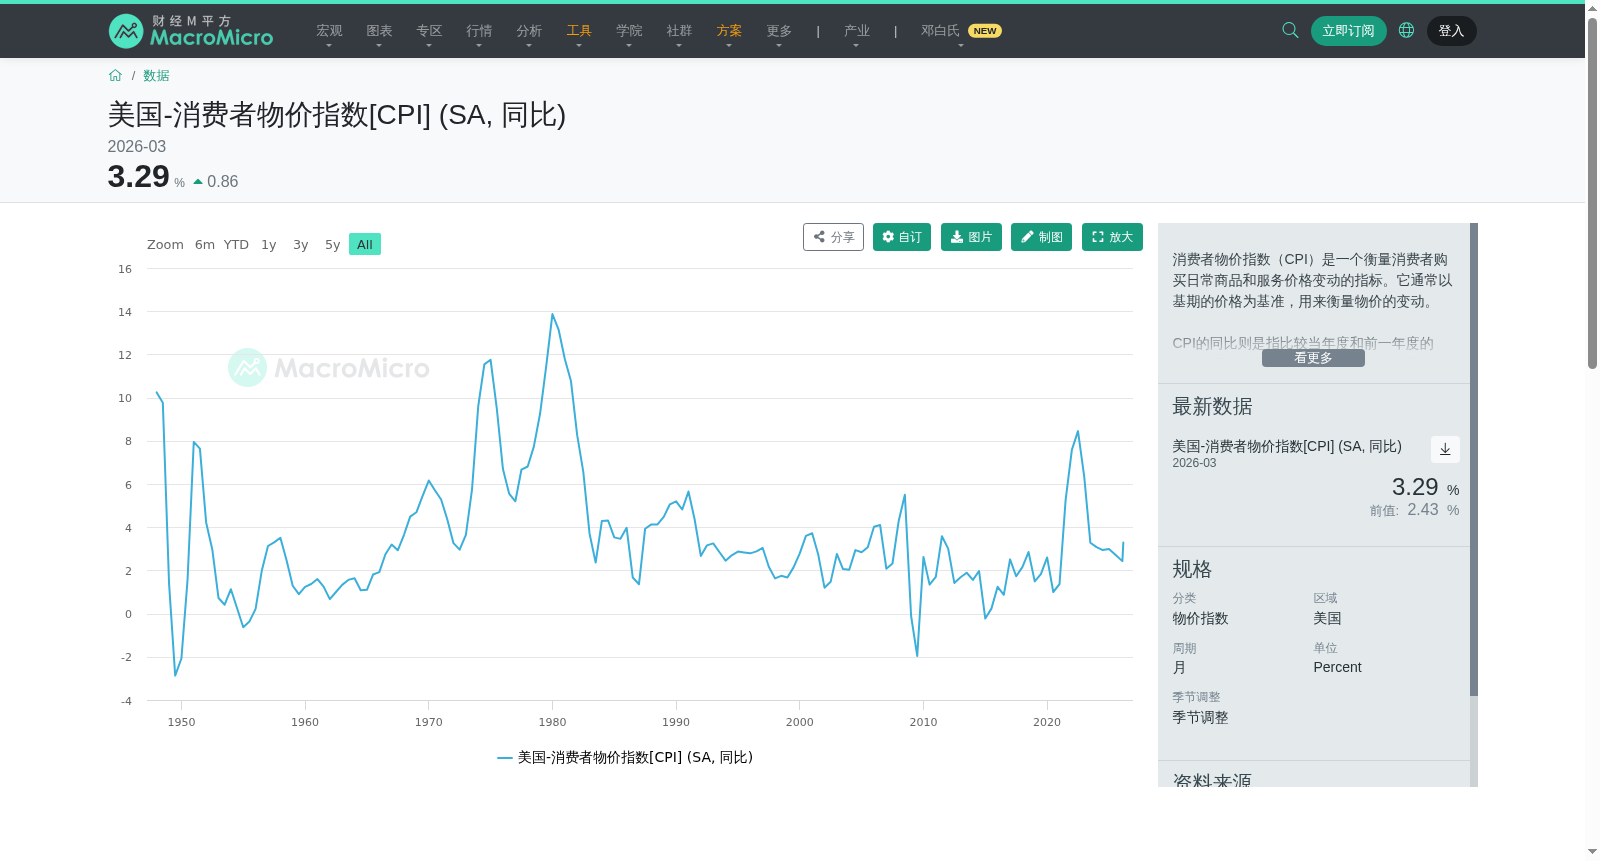Enlarge chart with 放大 button
The height and width of the screenshot is (861, 1600).
1112,237
